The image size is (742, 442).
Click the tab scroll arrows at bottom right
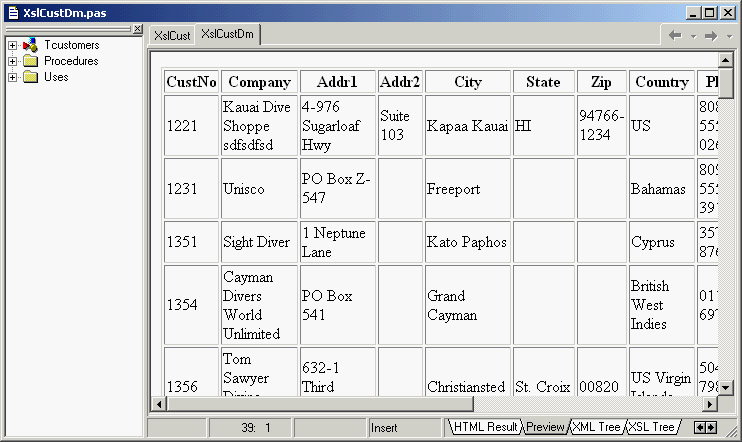point(705,427)
